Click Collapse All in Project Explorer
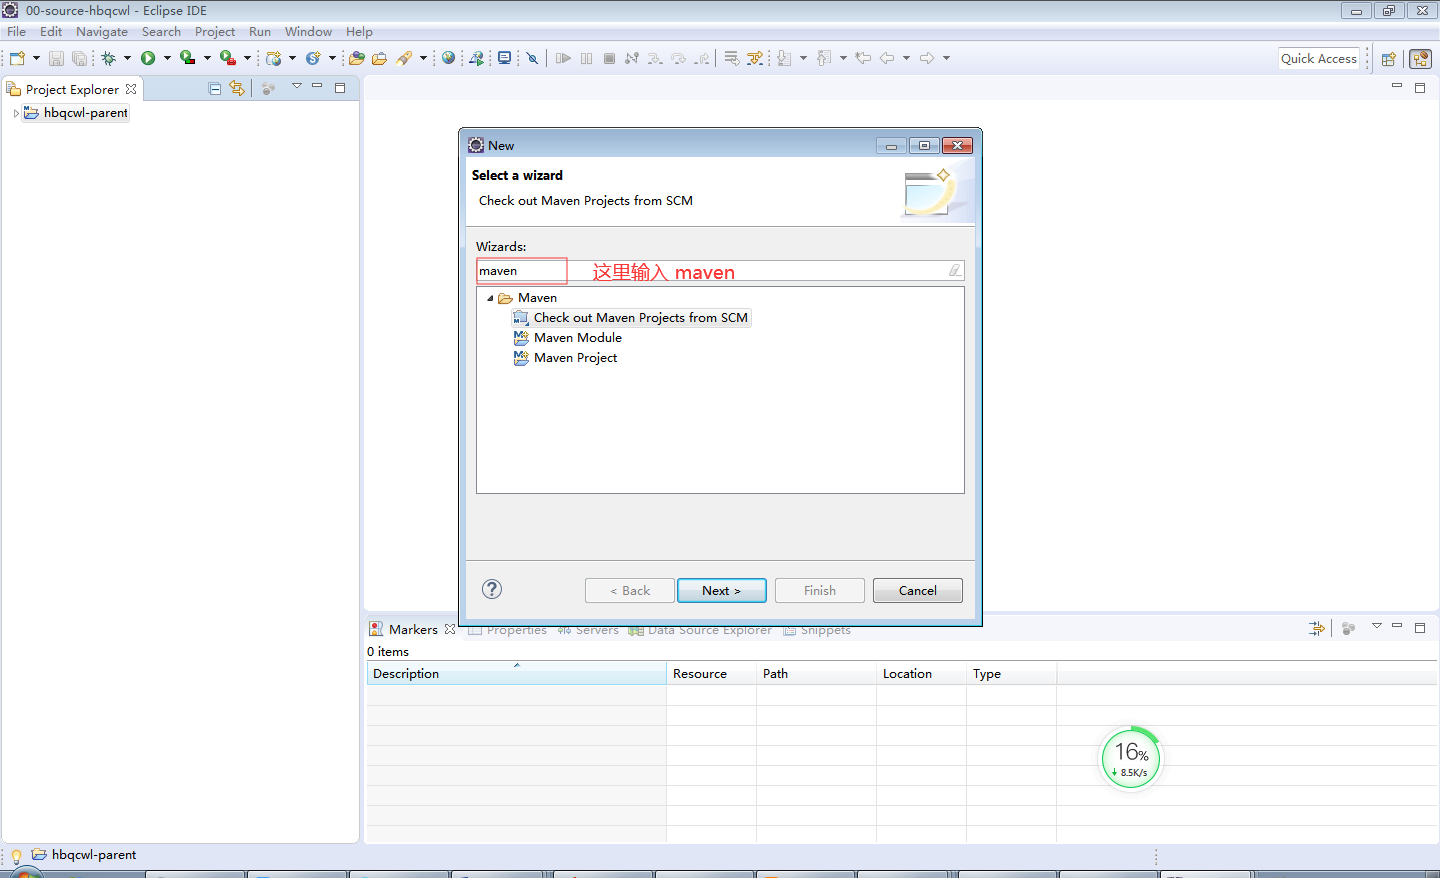Screen dimensions: 1440x878 (x=214, y=89)
